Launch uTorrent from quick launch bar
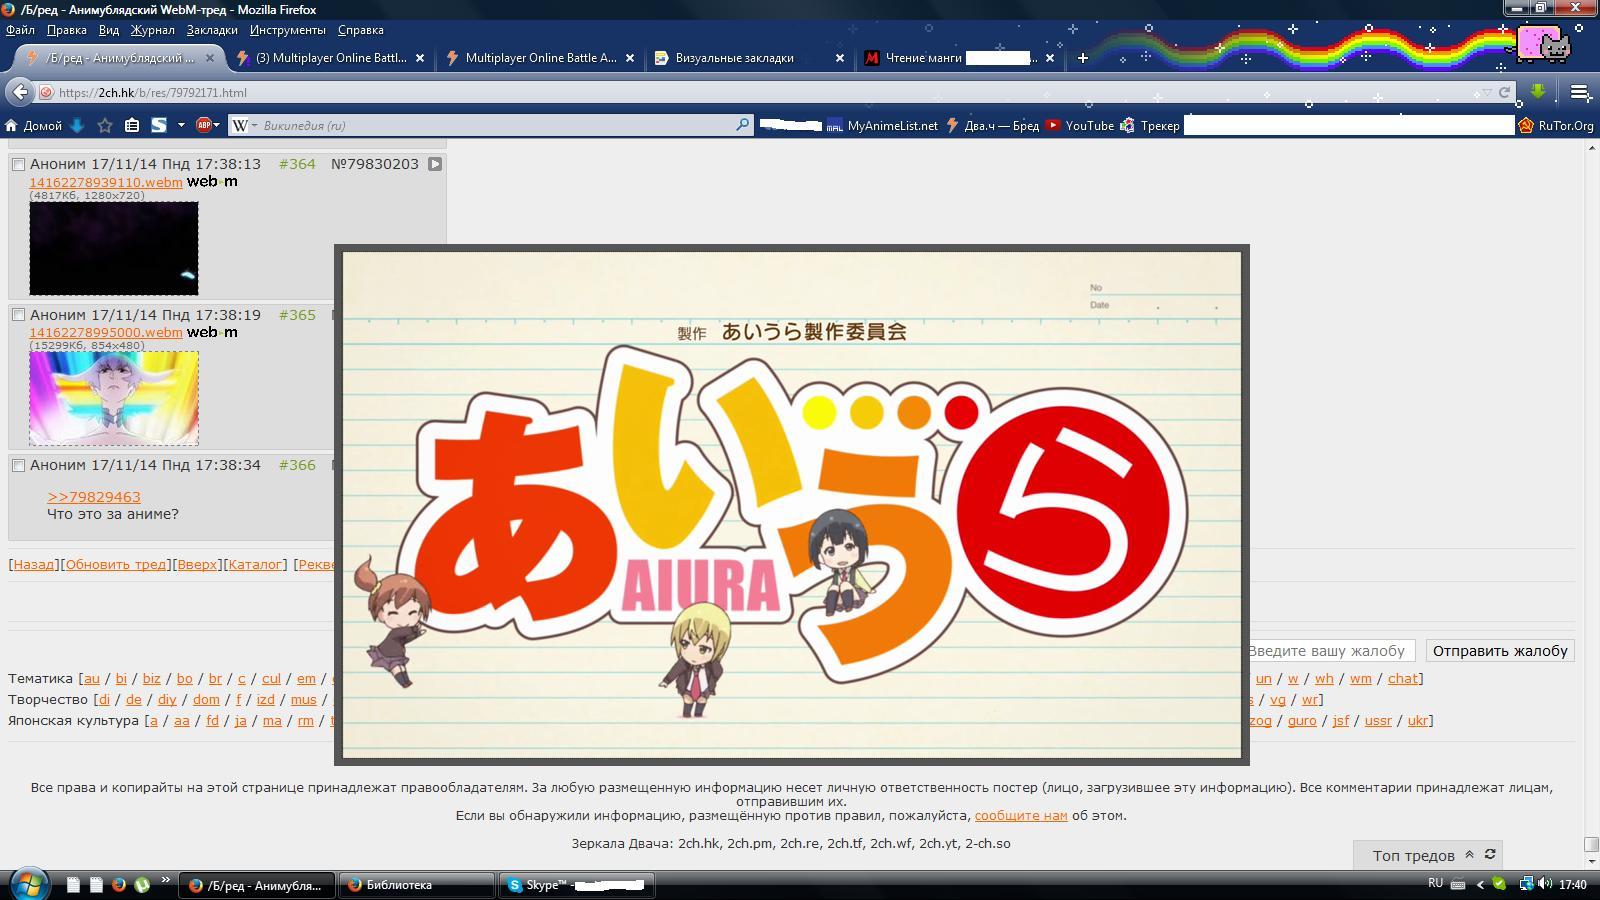The height and width of the screenshot is (900, 1600). (x=142, y=884)
